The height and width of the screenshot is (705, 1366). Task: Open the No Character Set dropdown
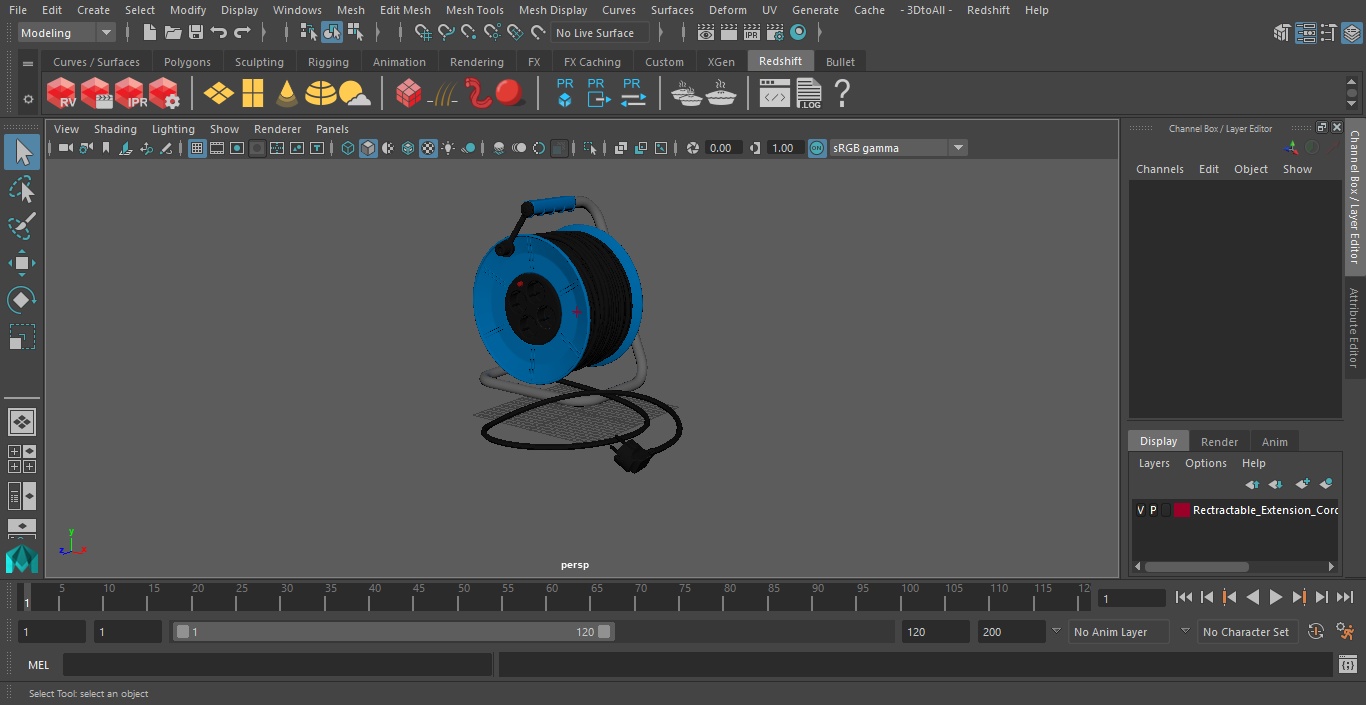click(1247, 632)
